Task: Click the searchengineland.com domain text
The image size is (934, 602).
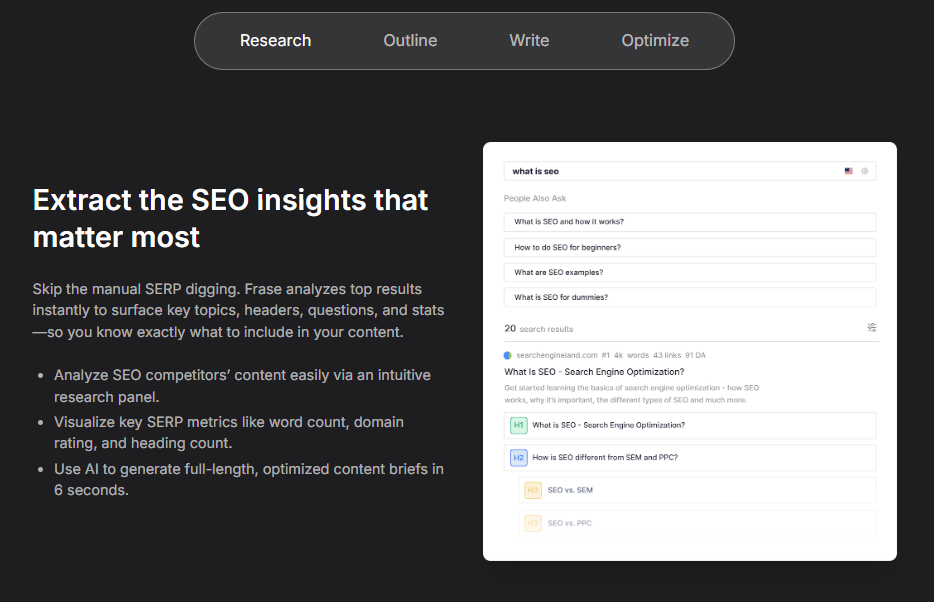Action: point(556,355)
